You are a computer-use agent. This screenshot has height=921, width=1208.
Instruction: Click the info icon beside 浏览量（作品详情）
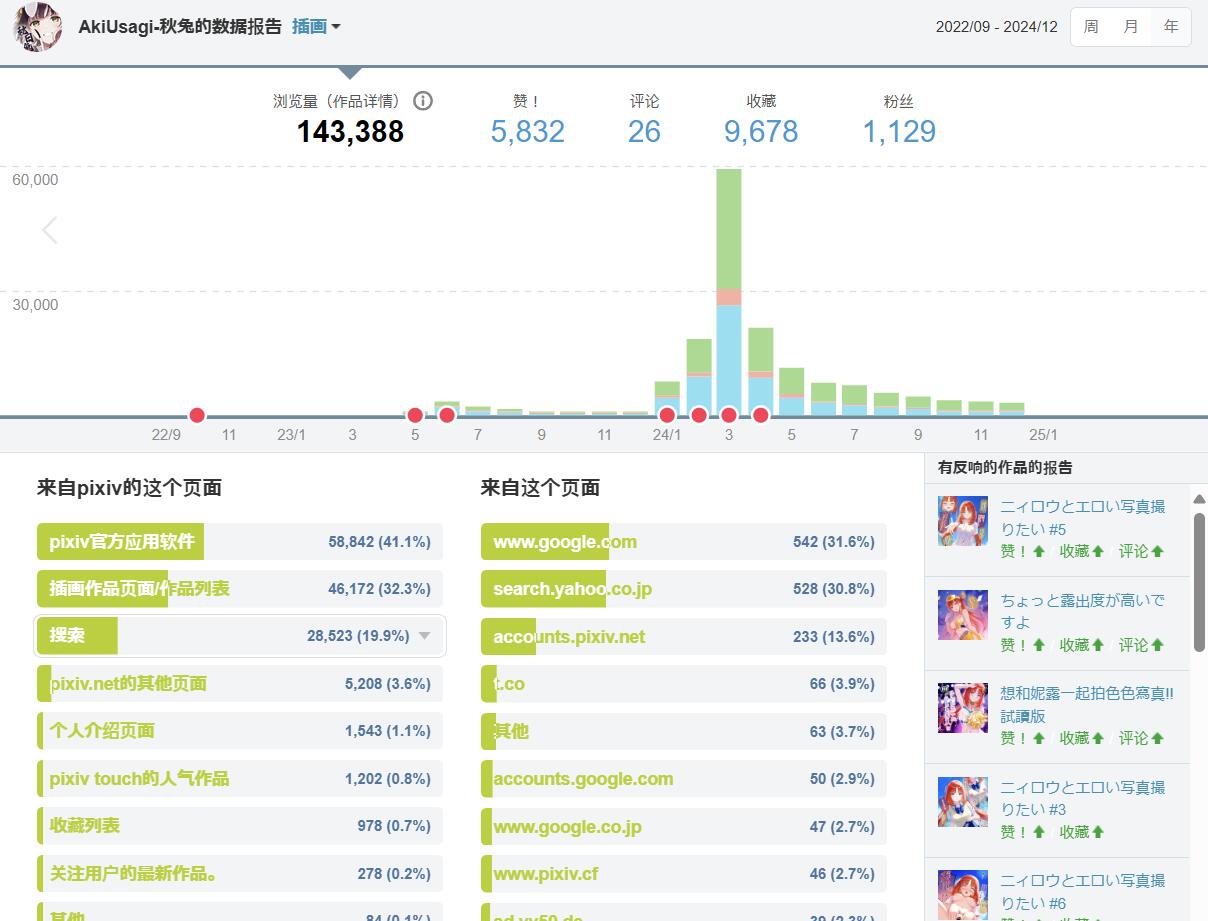click(423, 101)
